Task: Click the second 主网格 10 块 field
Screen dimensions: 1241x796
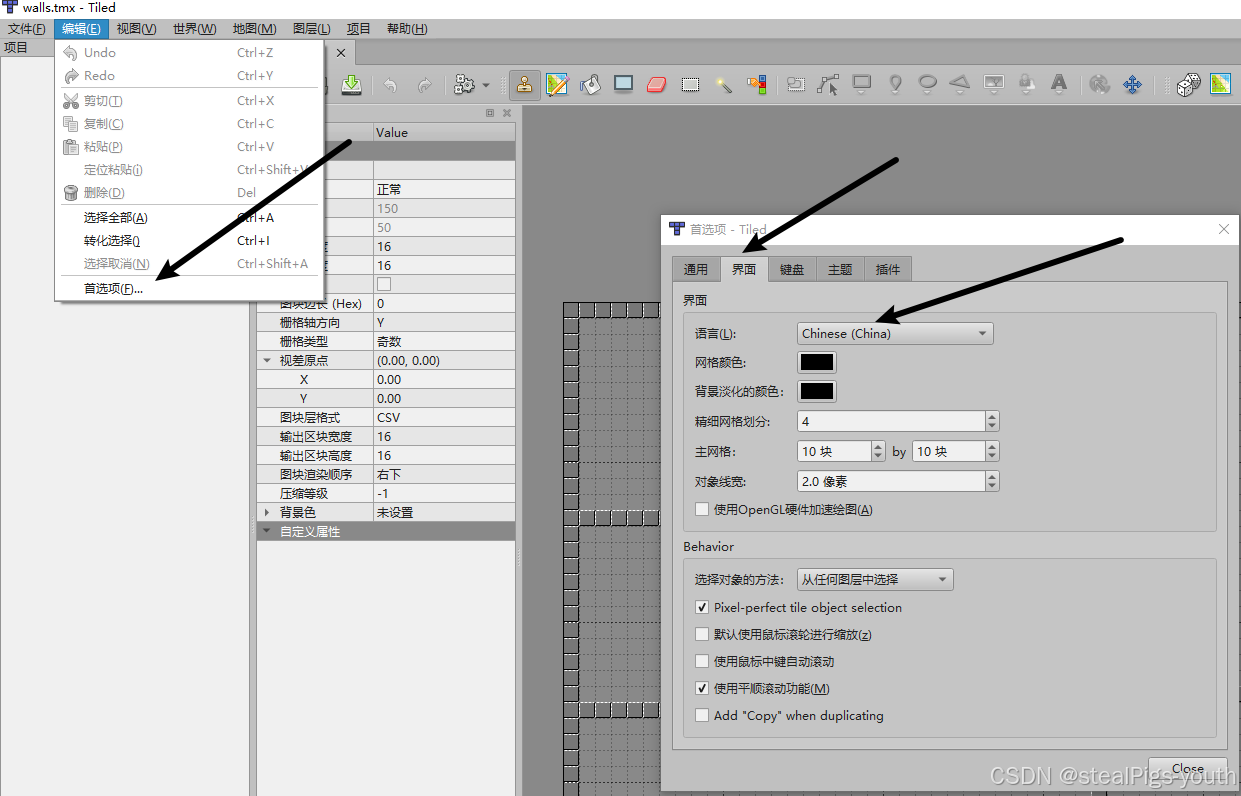Action: pyautogui.click(x=949, y=452)
